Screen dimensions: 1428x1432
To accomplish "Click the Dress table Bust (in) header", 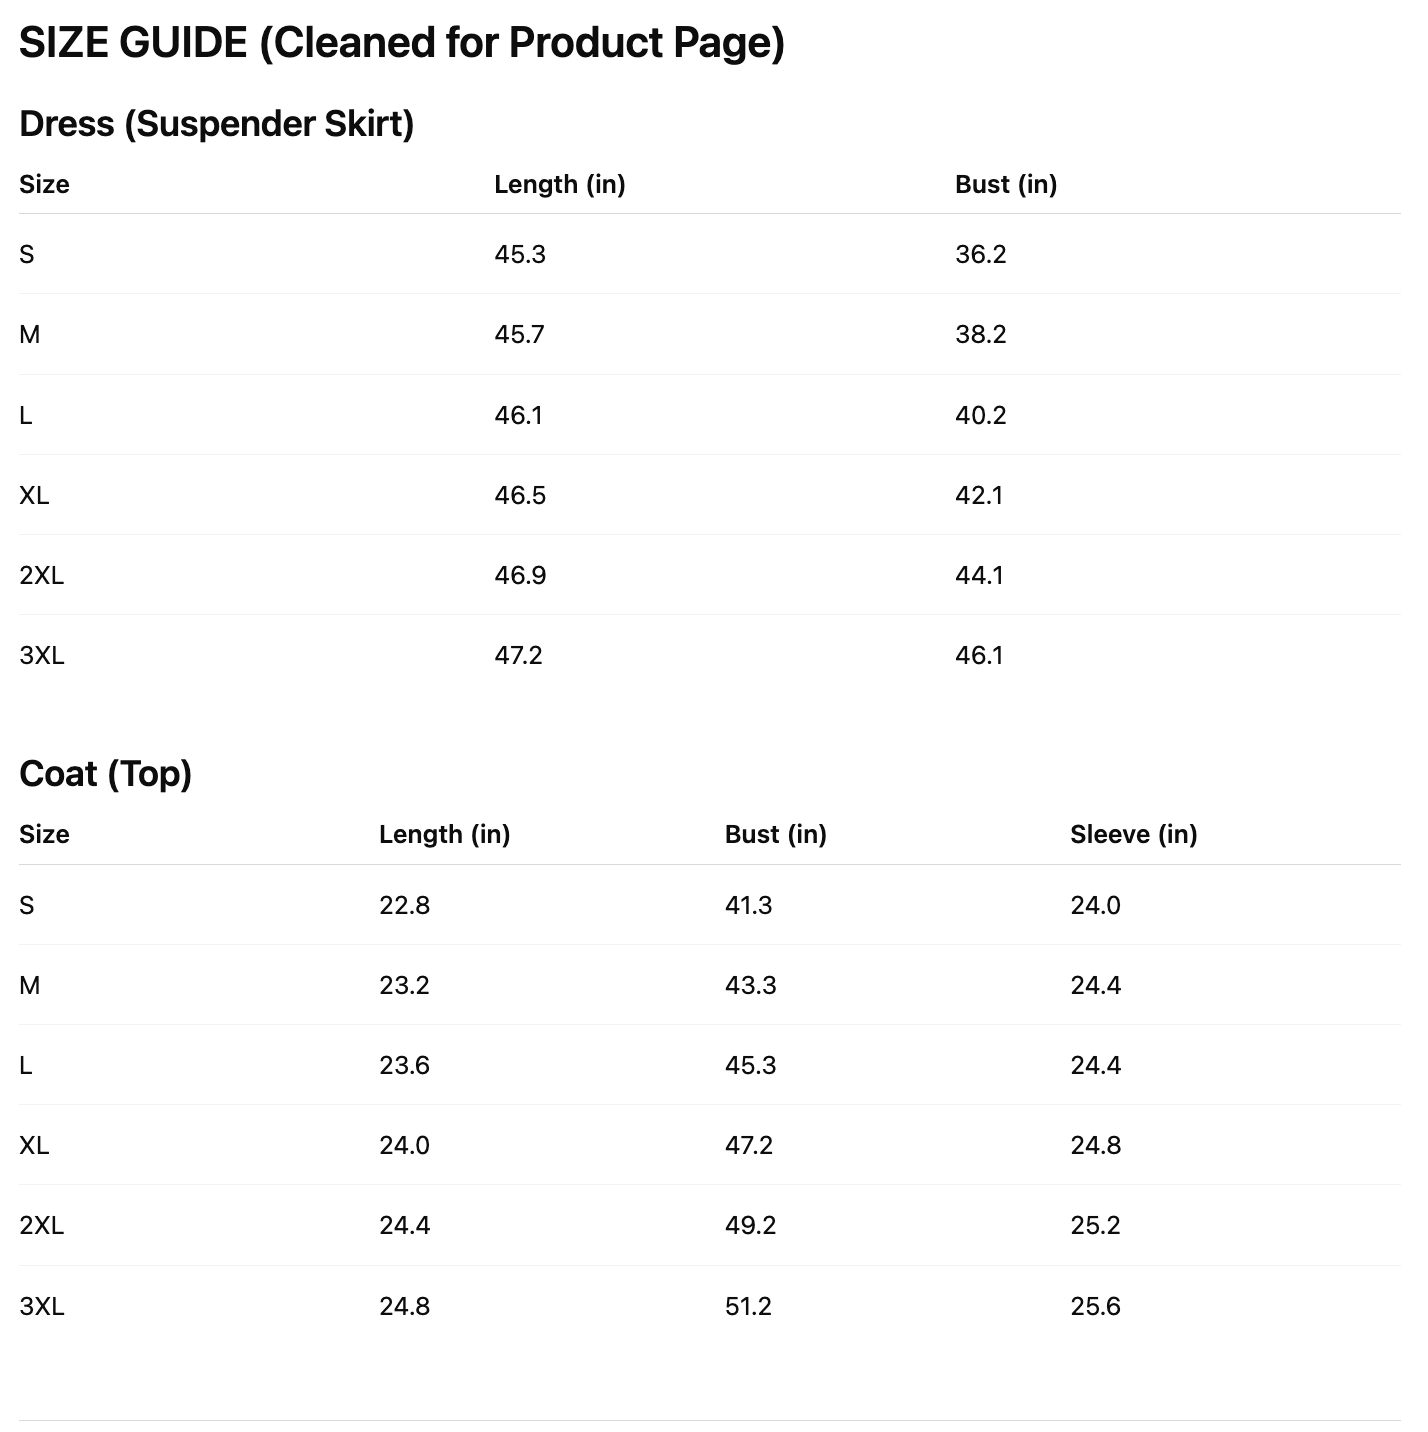I will tap(1005, 184).
